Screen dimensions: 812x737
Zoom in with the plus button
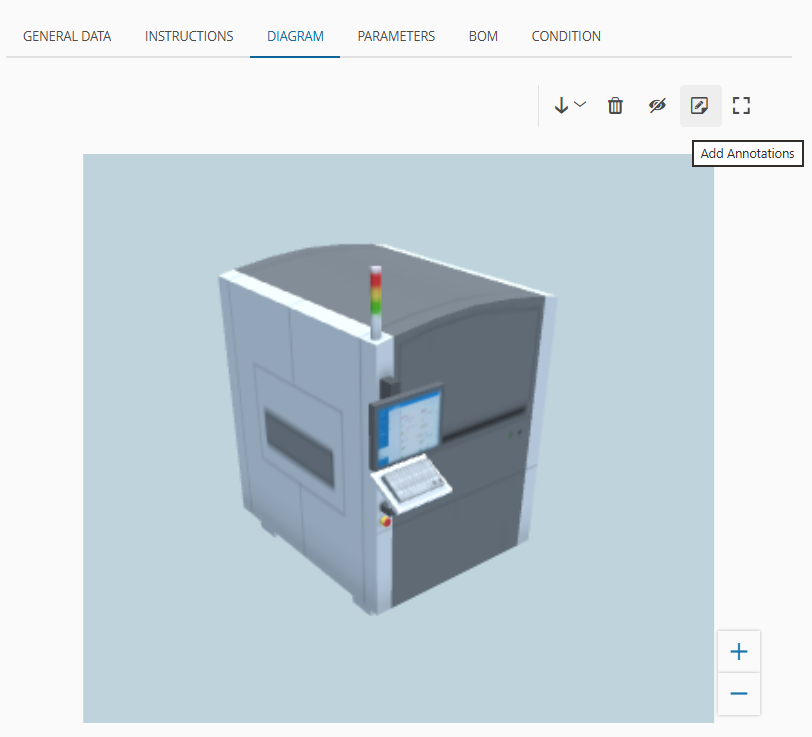pos(738,652)
